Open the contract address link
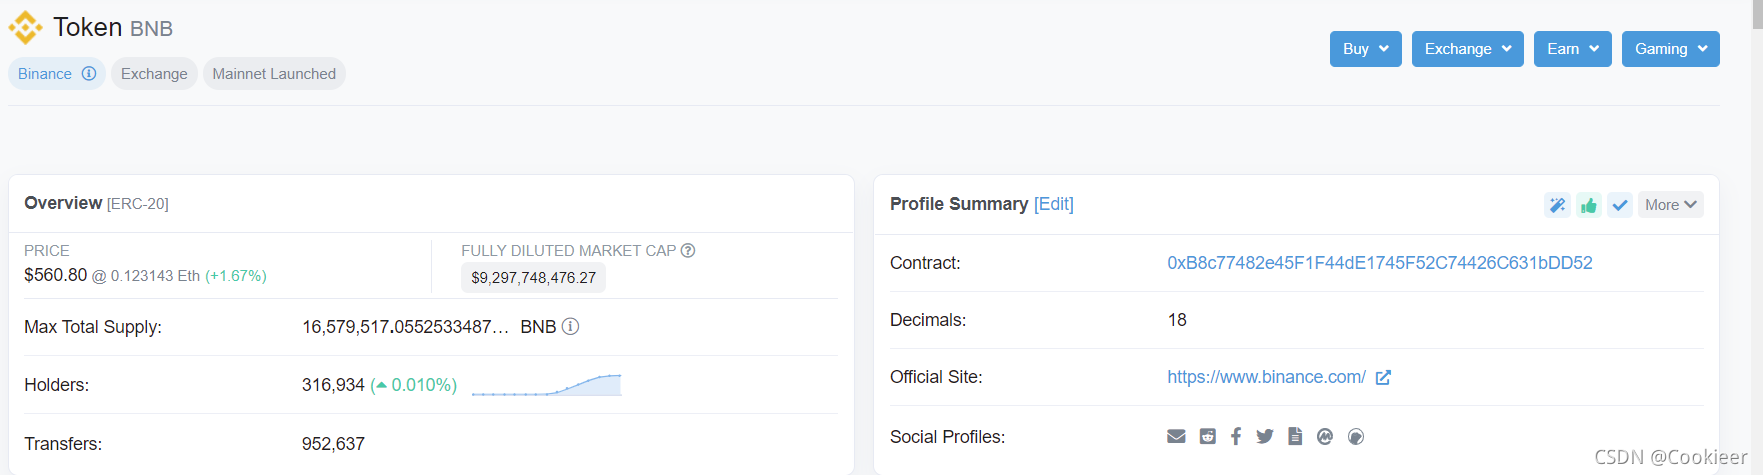The image size is (1763, 475). point(1380,263)
